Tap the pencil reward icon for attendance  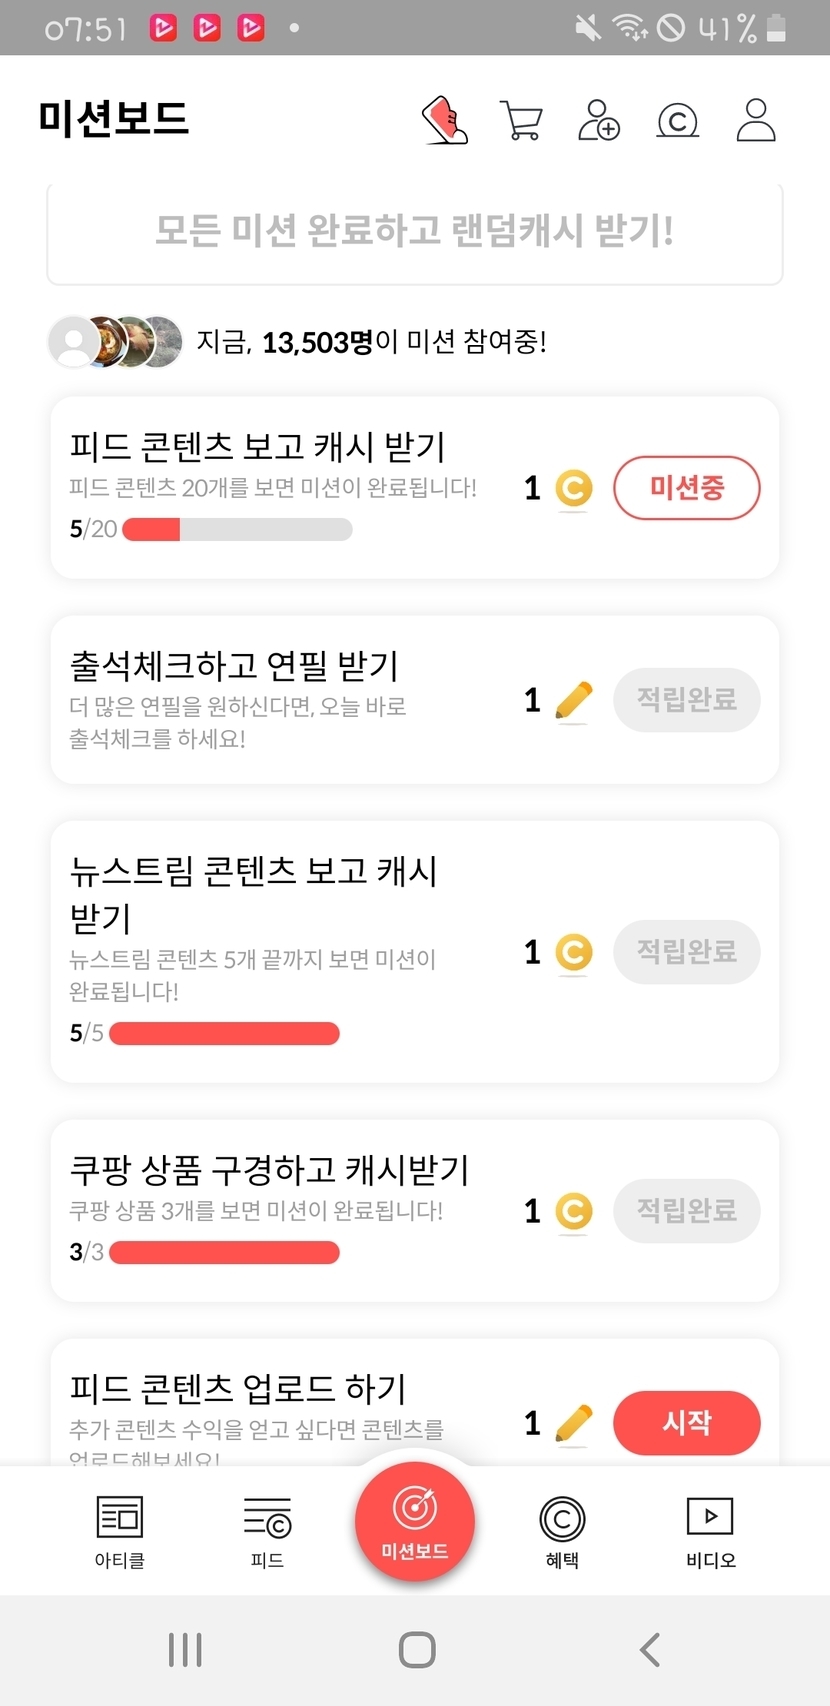573,700
